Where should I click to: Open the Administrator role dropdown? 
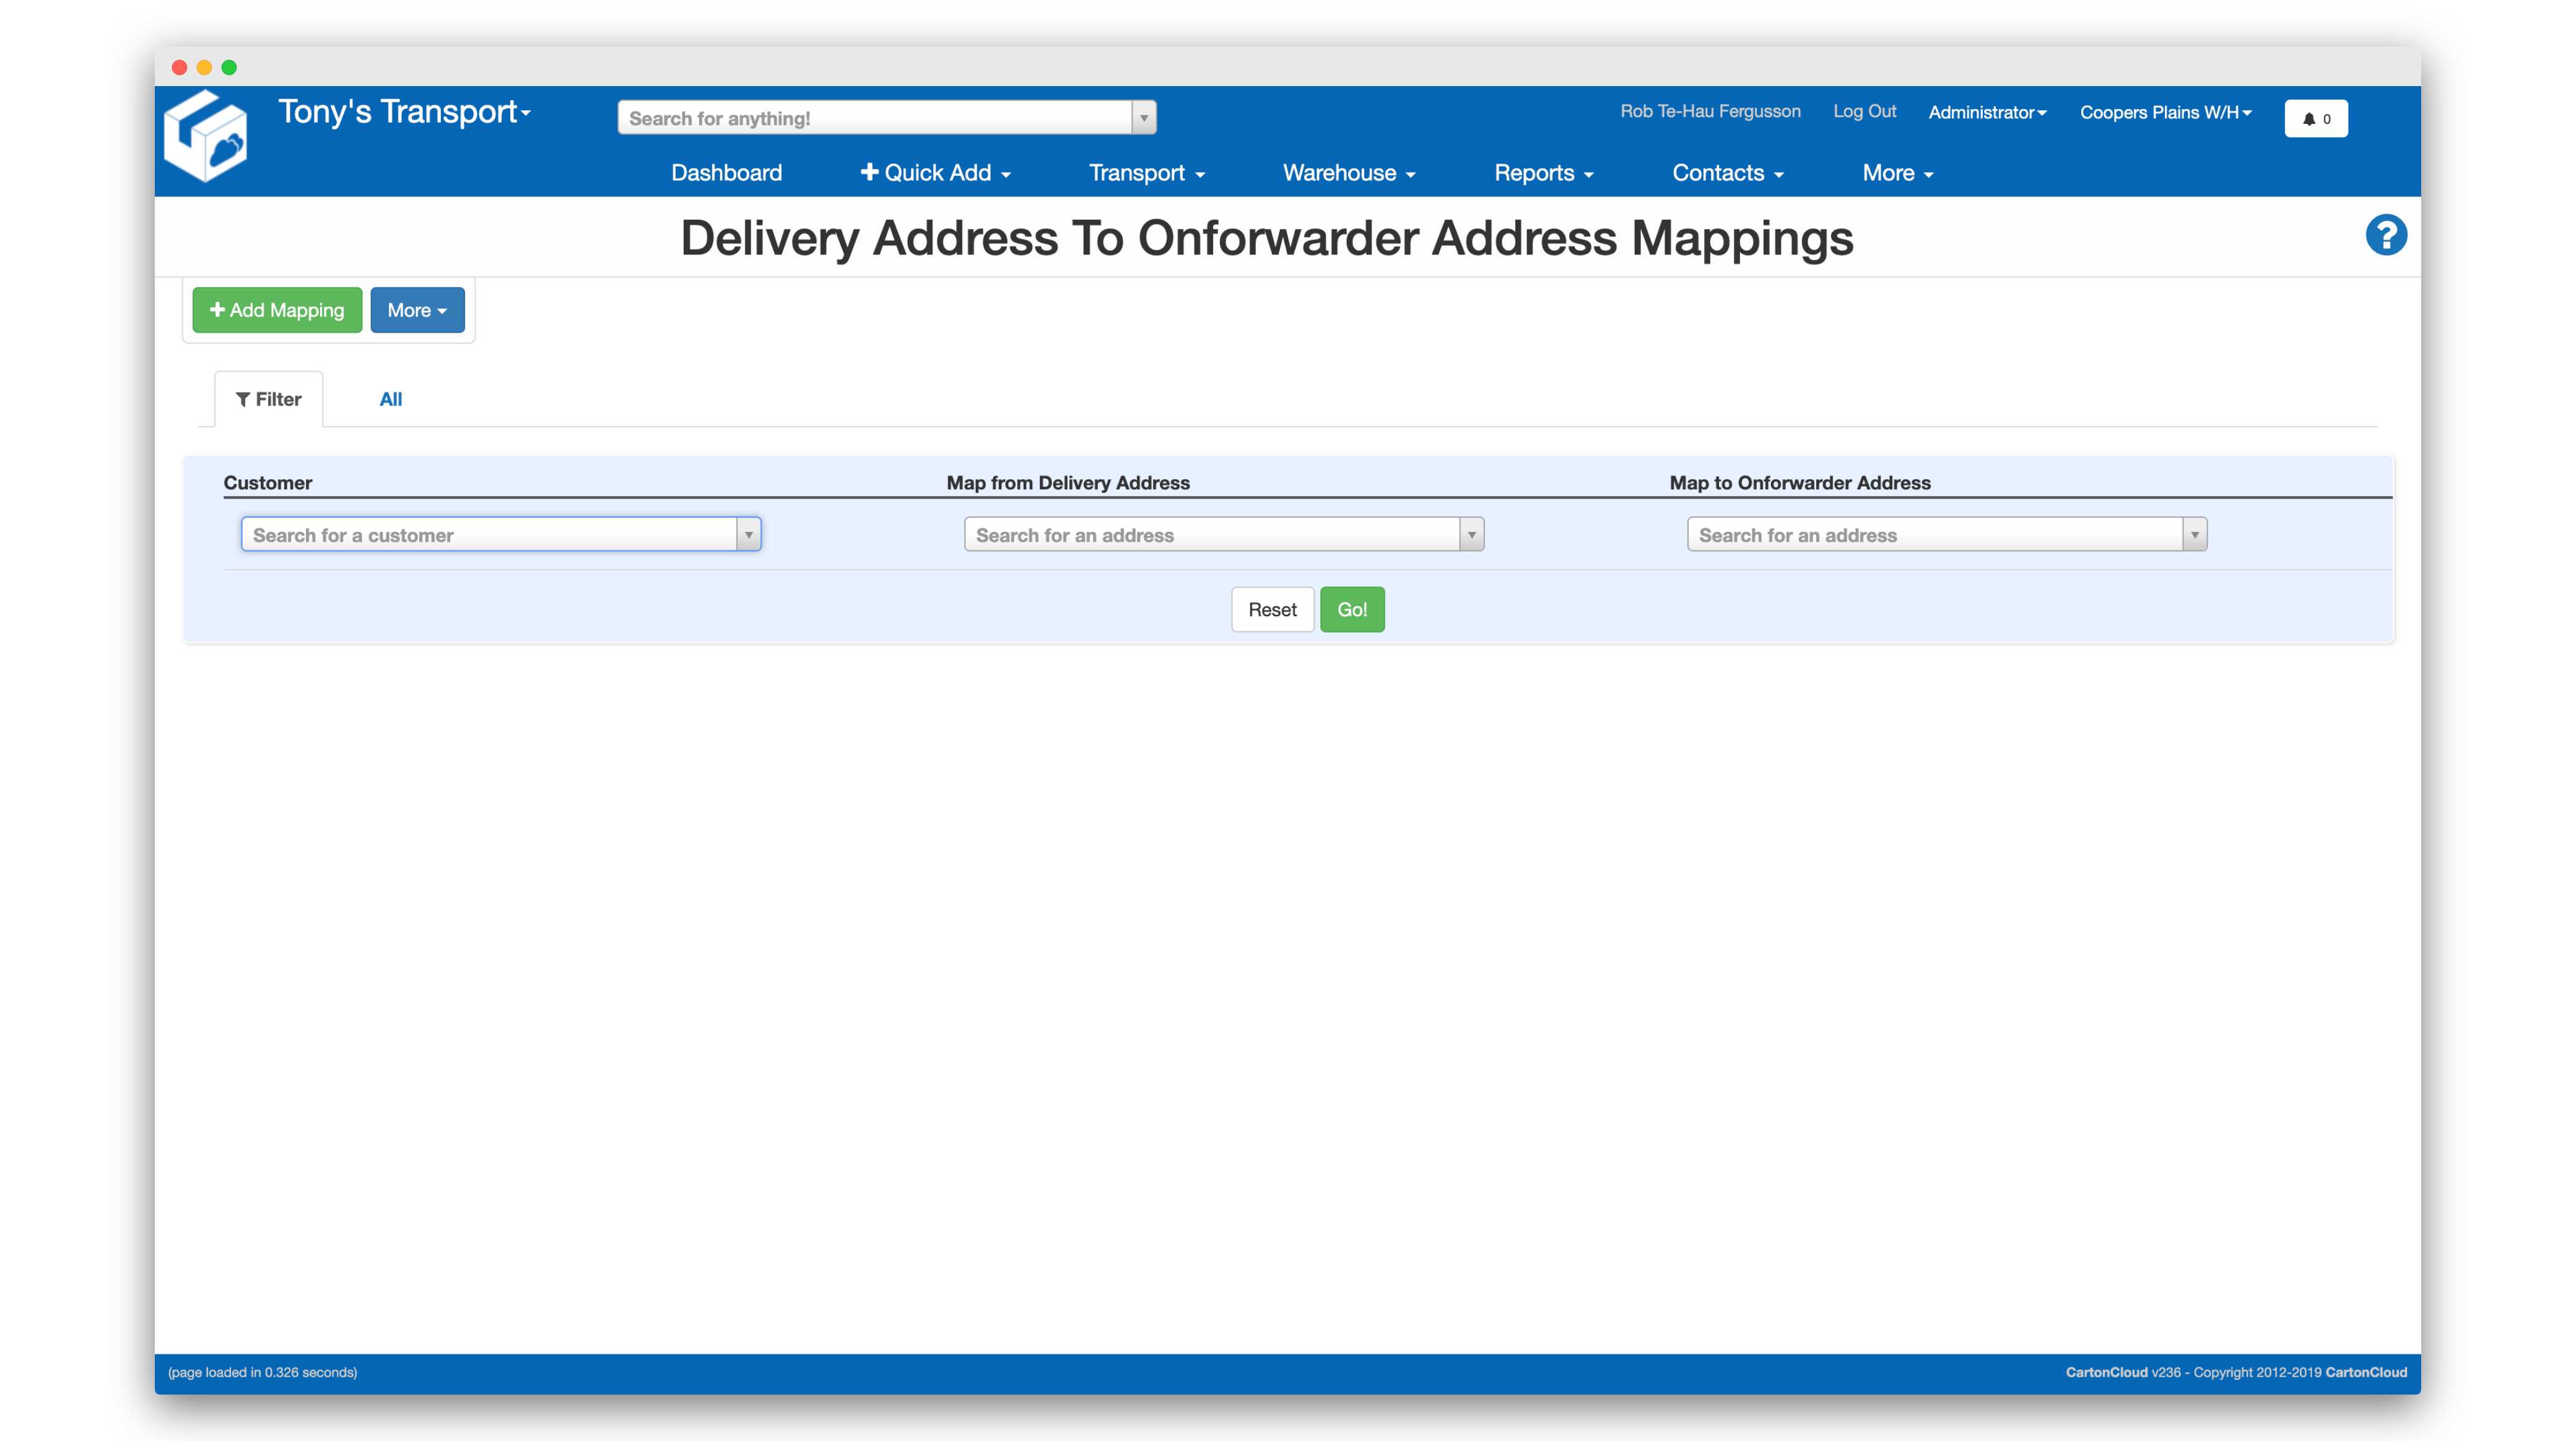tap(1987, 112)
